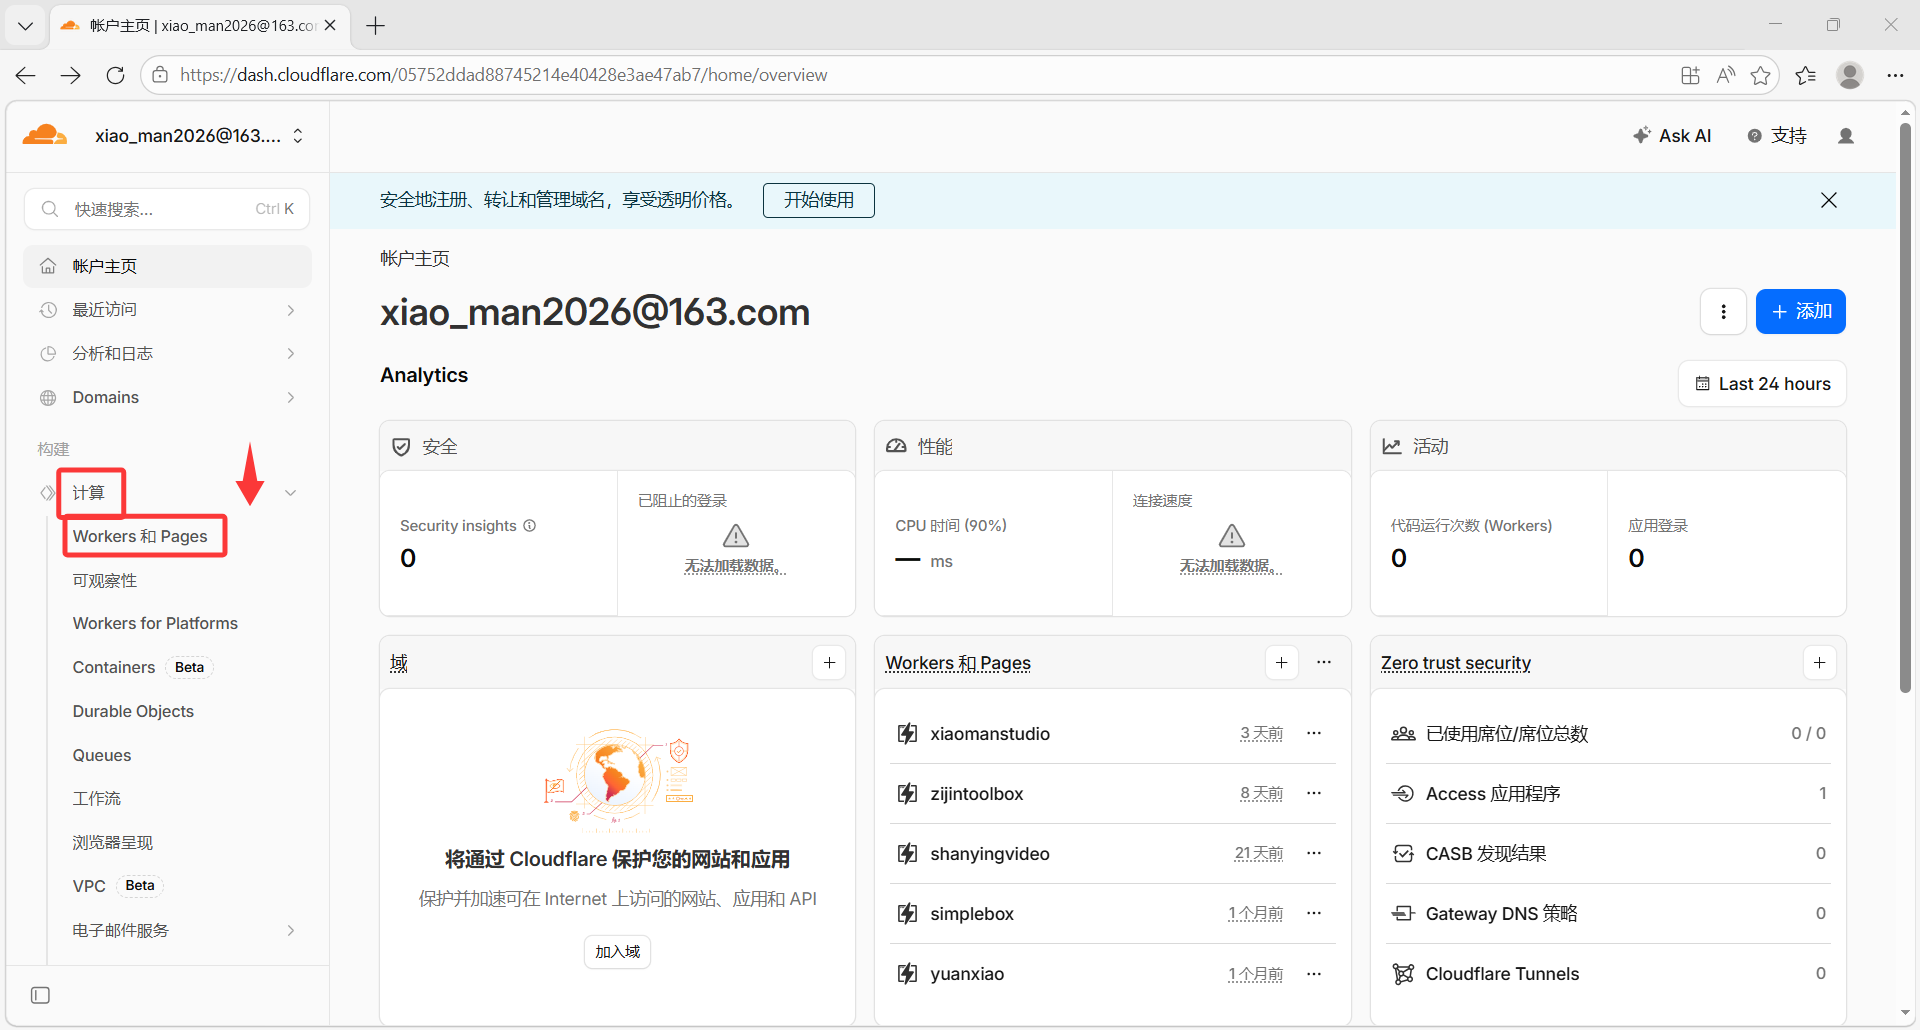The height and width of the screenshot is (1030, 1920).
Task: Open Durable Objects in sidebar
Action: (133, 711)
